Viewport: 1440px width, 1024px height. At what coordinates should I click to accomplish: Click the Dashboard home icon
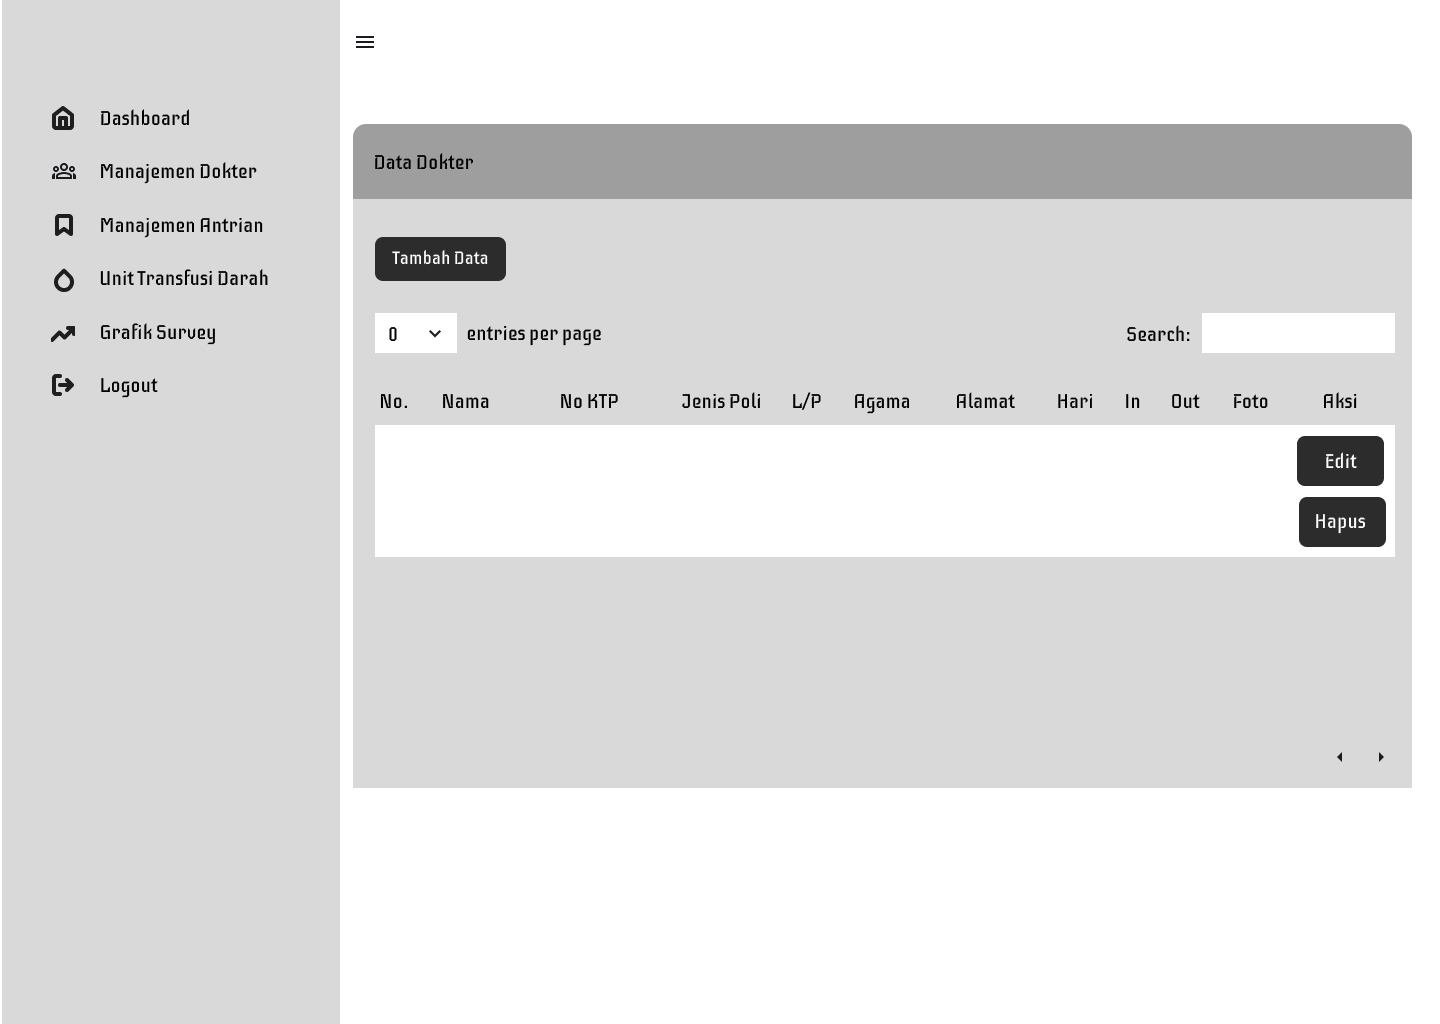(63, 118)
